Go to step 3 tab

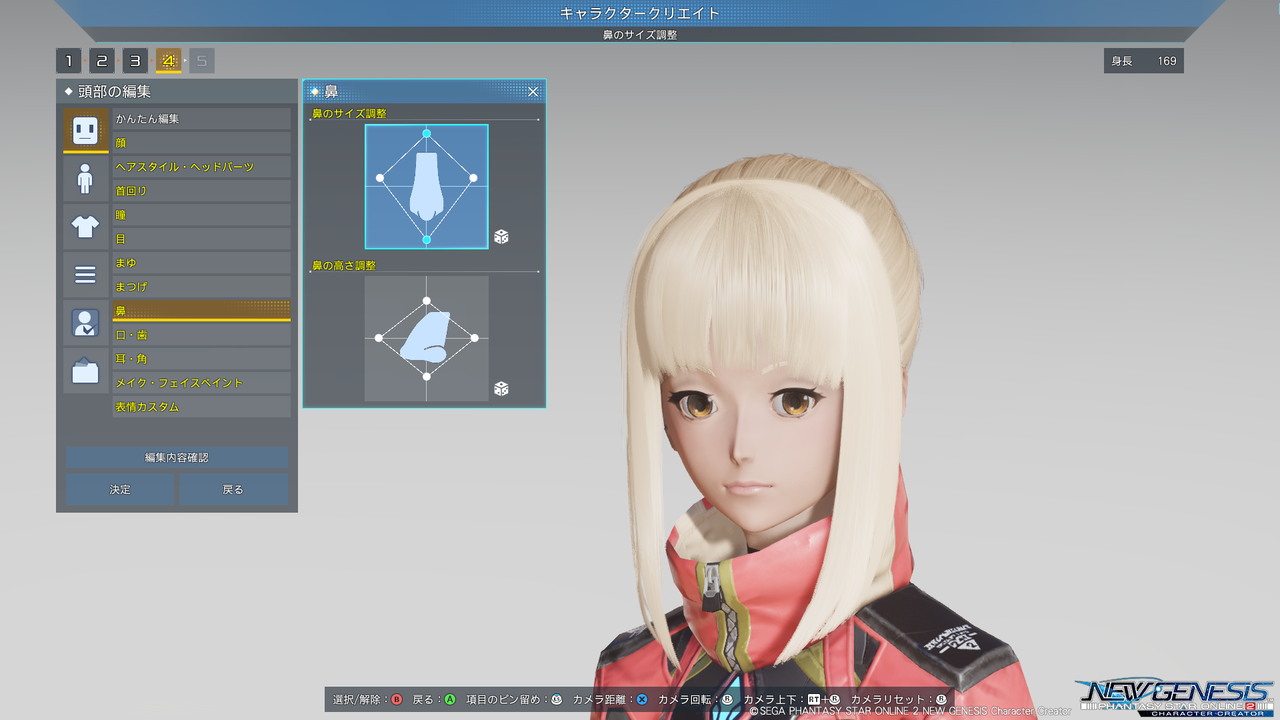coord(135,61)
